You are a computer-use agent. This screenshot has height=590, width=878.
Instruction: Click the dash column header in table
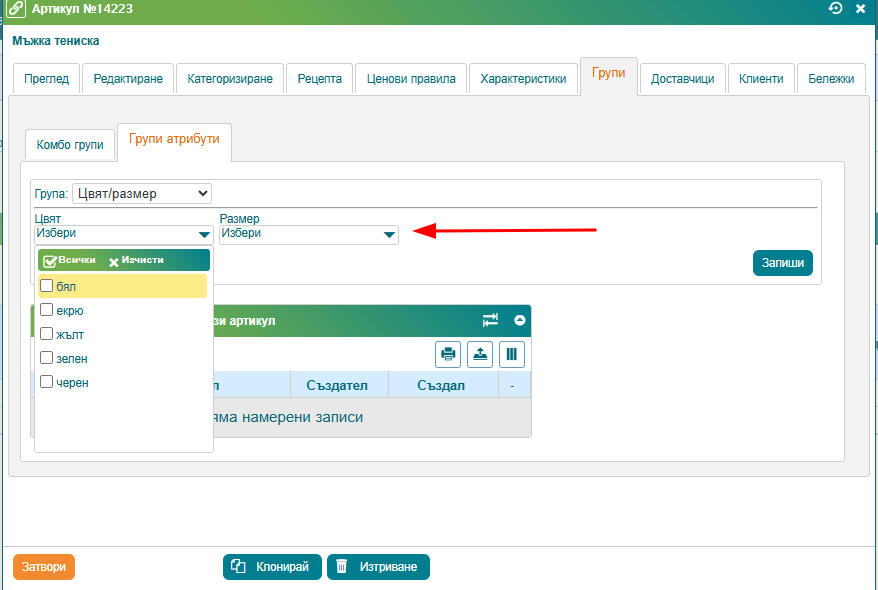click(x=515, y=385)
